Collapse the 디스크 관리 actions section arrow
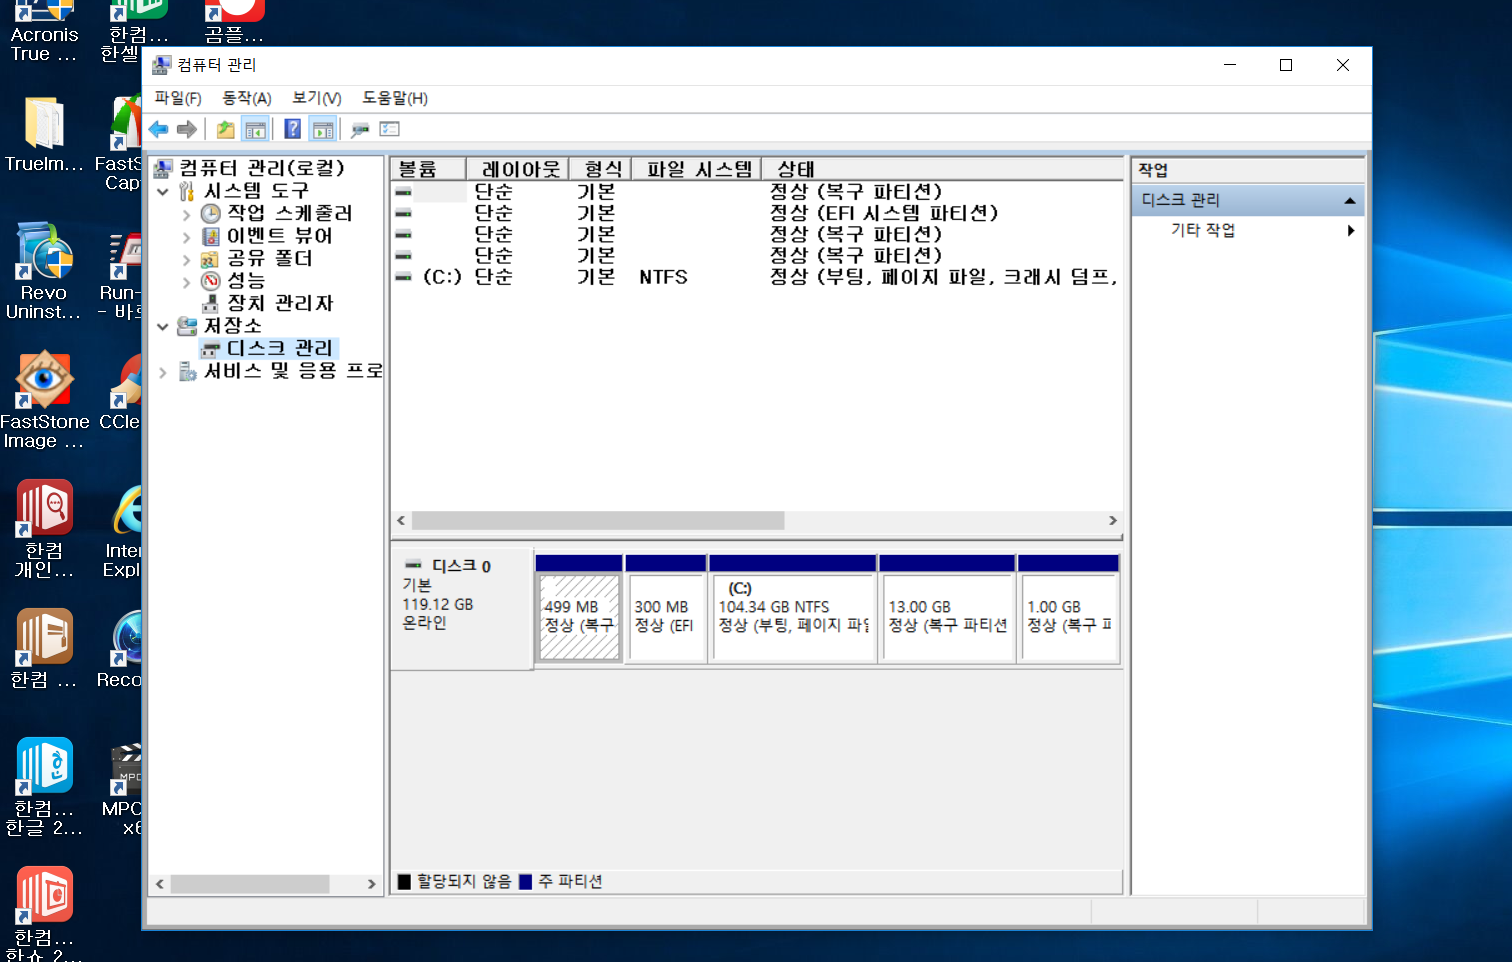The width and height of the screenshot is (1512, 962). (1350, 201)
